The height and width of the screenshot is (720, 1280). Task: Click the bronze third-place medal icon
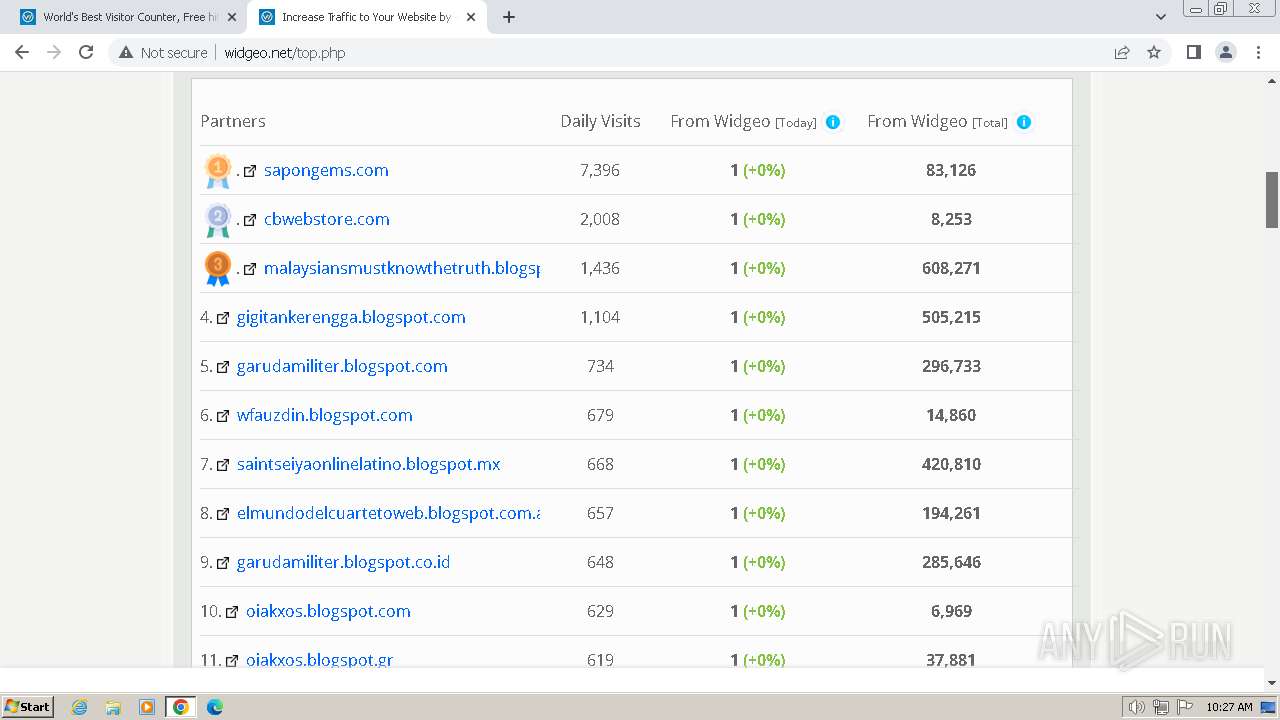(x=217, y=269)
